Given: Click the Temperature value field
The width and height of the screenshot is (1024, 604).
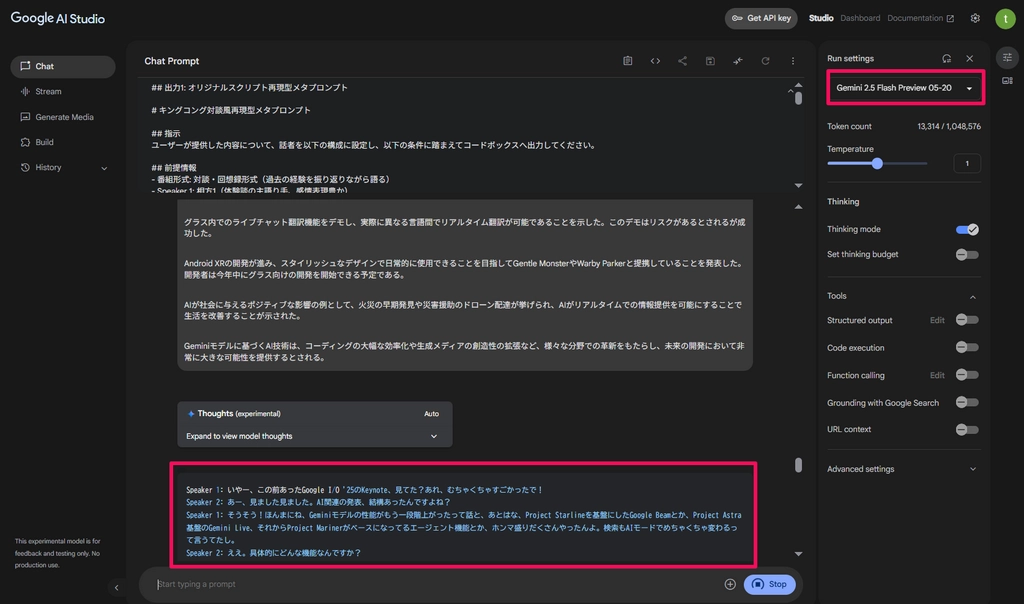Looking at the screenshot, I should click(967, 163).
